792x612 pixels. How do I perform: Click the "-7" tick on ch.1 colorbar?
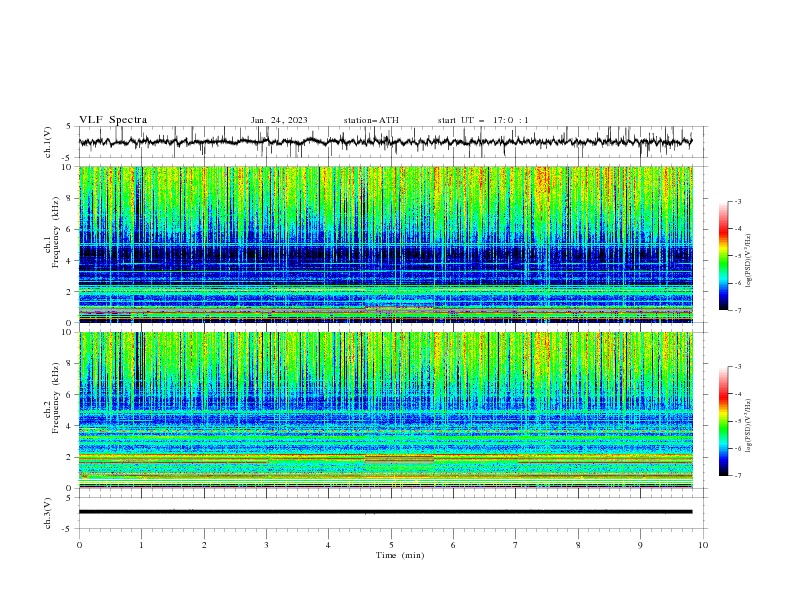click(x=737, y=310)
